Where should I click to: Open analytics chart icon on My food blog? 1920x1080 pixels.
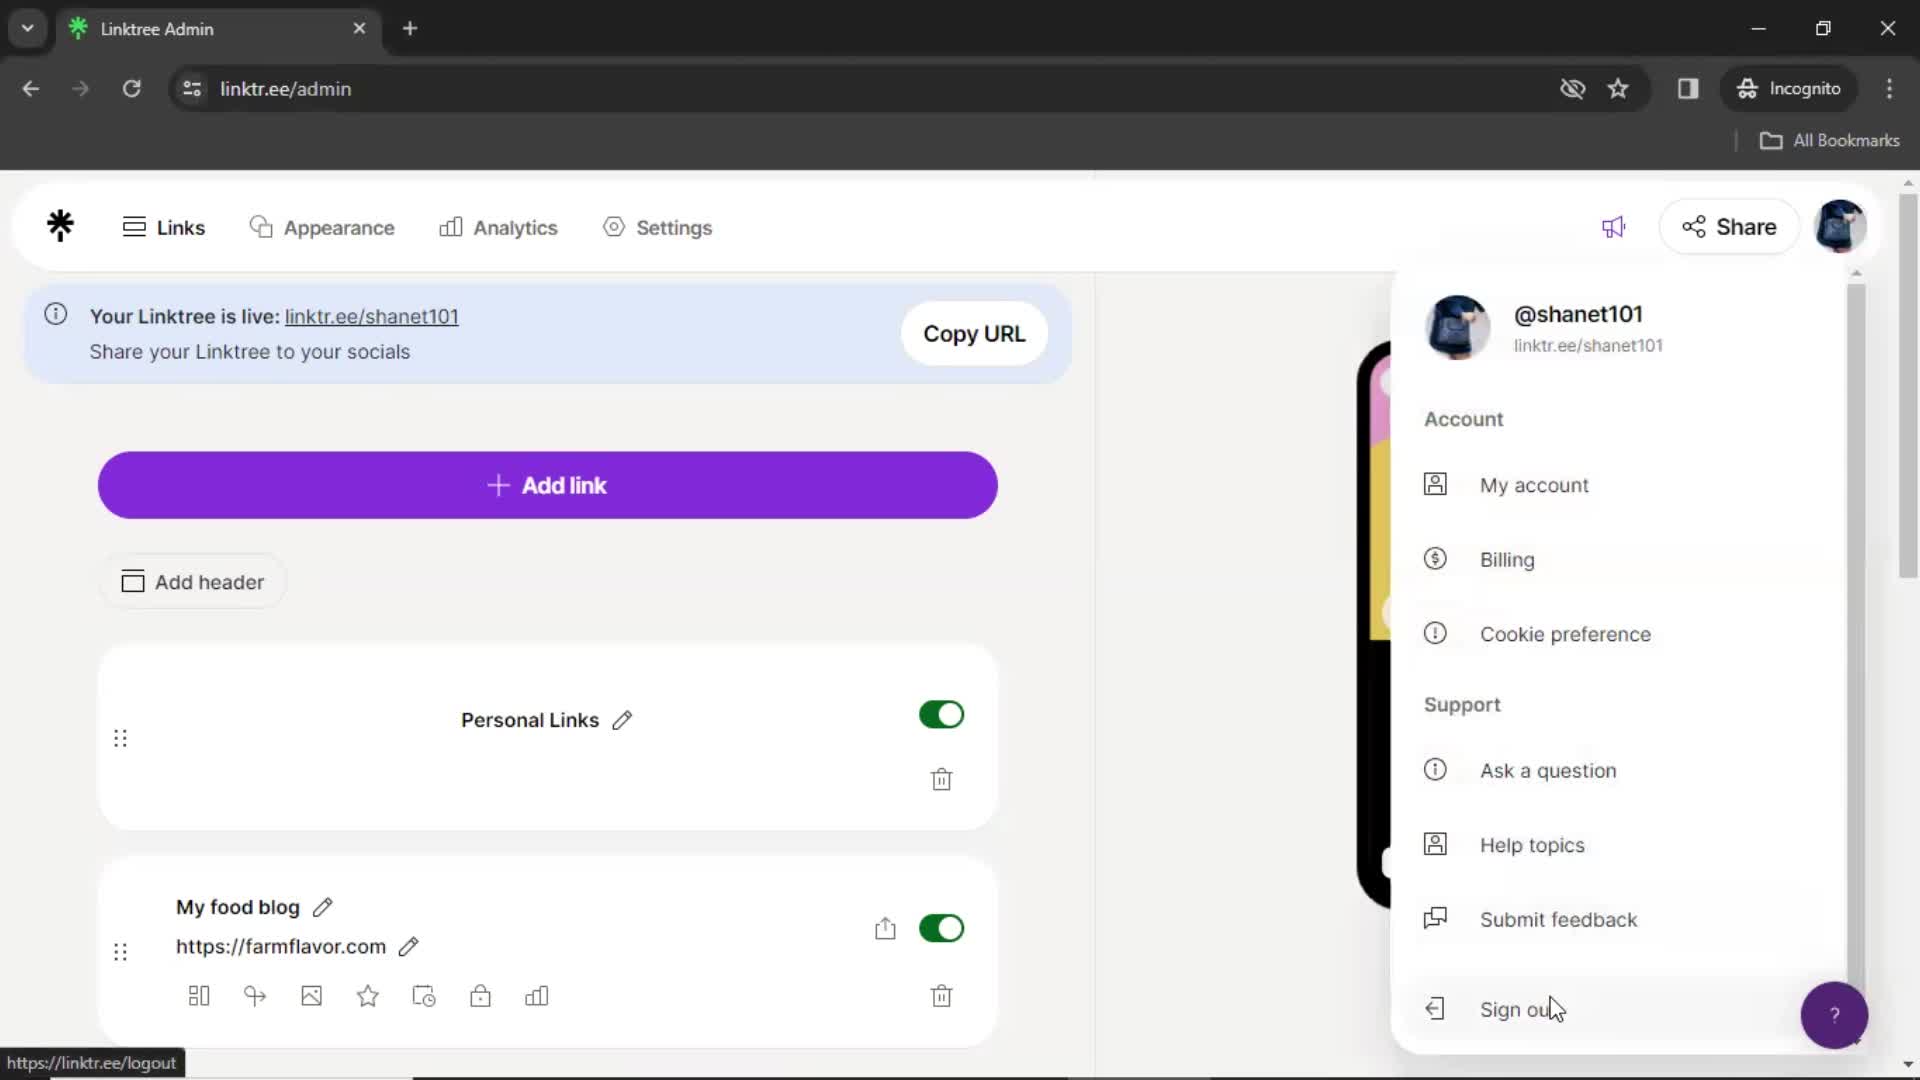[537, 996]
